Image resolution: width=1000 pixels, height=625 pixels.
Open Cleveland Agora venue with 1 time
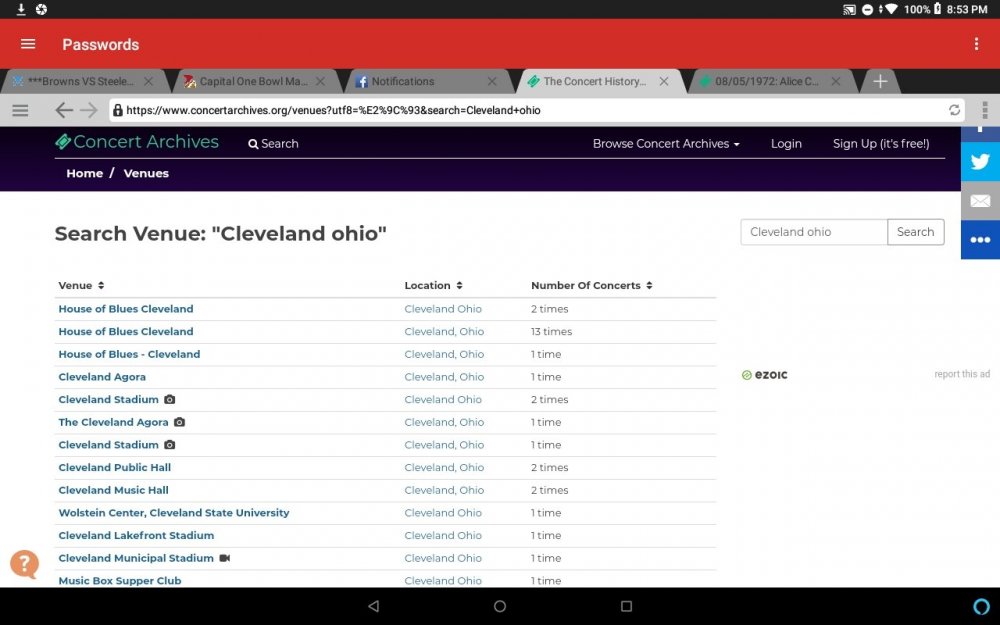point(102,377)
